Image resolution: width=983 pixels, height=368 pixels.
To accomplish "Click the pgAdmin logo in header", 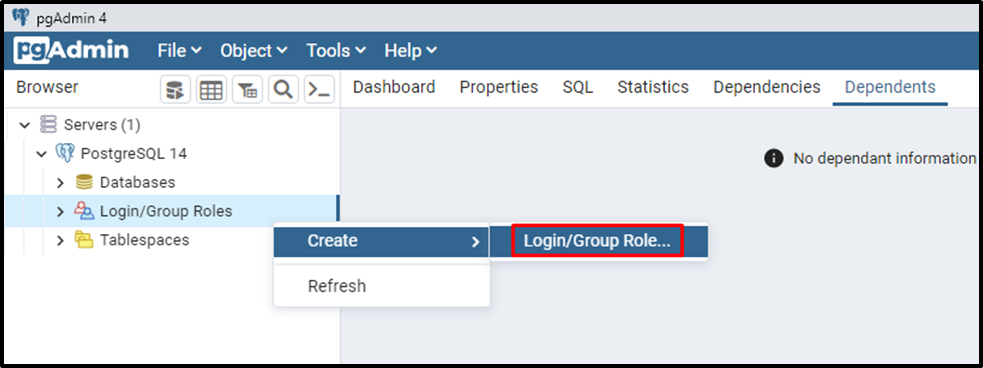I will point(71,51).
